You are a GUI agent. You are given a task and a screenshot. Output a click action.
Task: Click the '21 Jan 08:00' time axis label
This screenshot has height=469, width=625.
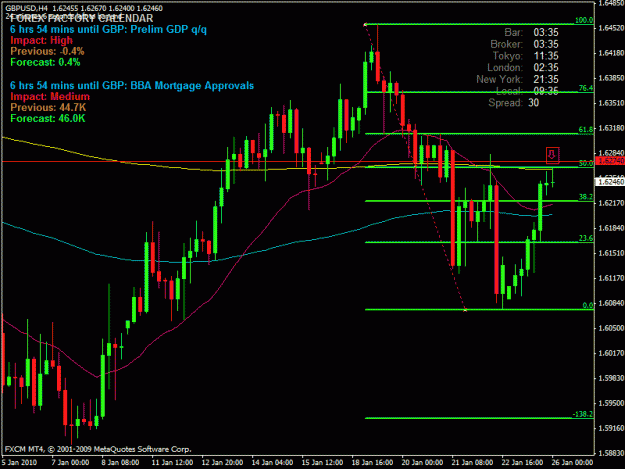[472, 463]
